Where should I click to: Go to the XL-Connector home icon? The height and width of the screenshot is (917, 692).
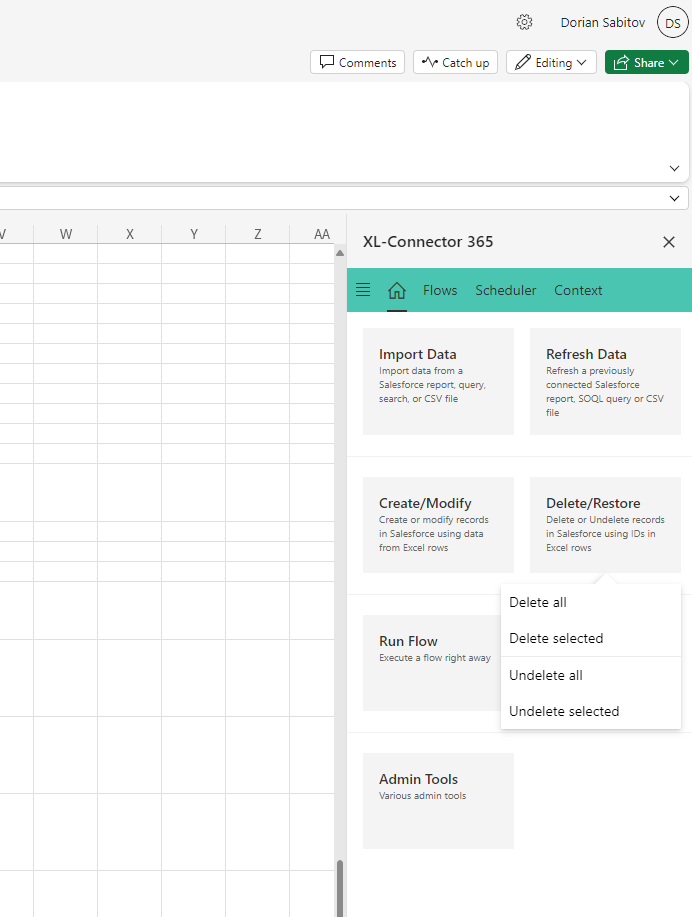(397, 290)
